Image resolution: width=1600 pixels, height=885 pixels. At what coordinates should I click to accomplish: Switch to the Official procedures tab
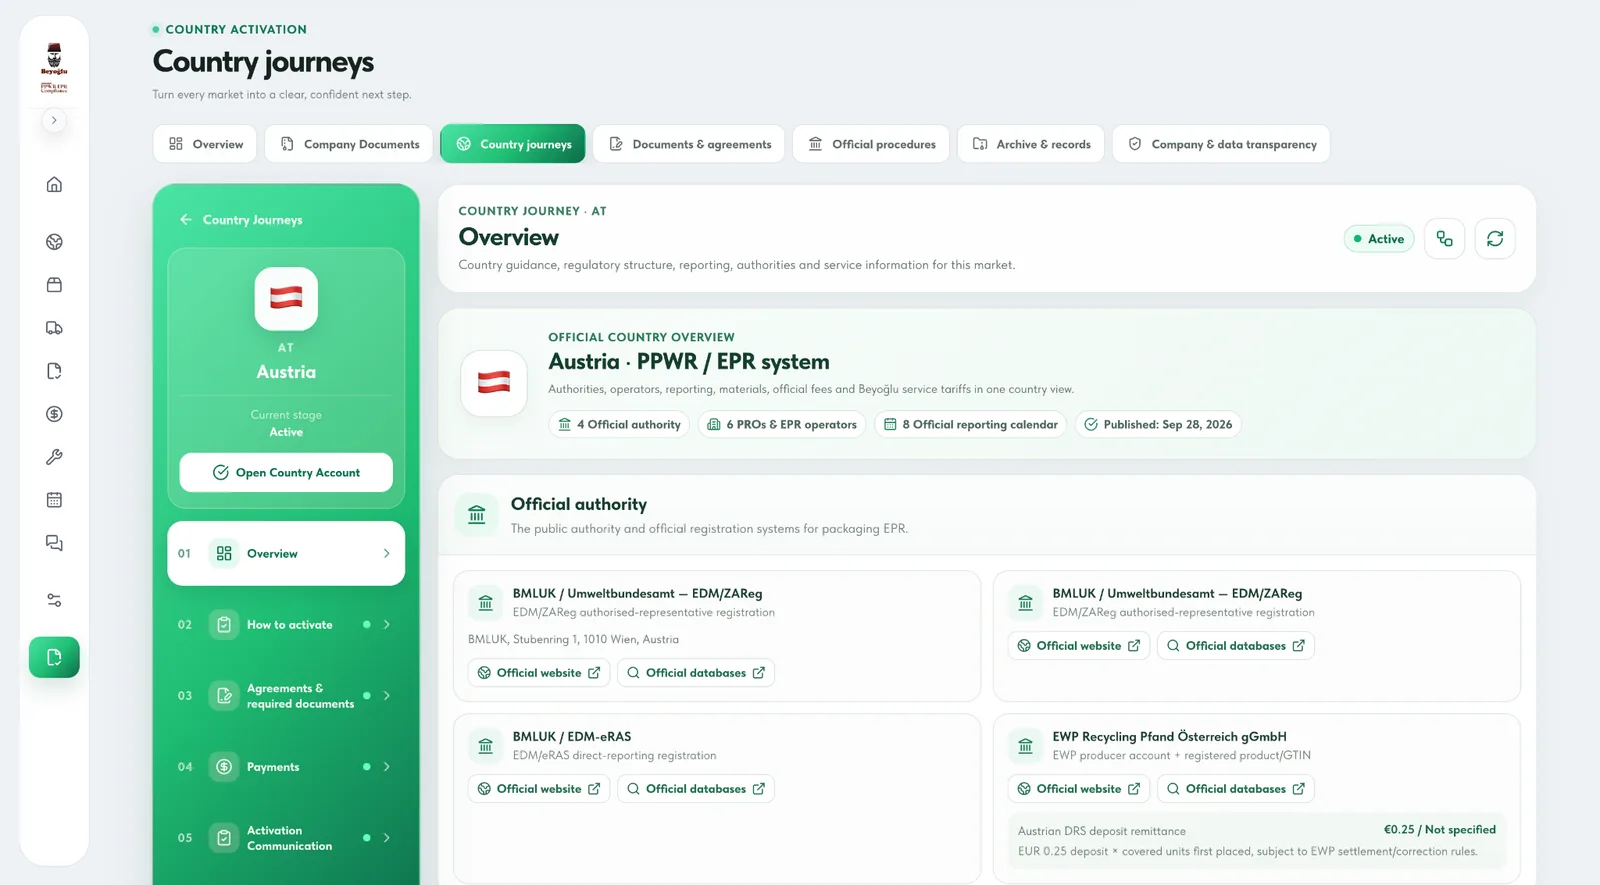click(x=871, y=144)
